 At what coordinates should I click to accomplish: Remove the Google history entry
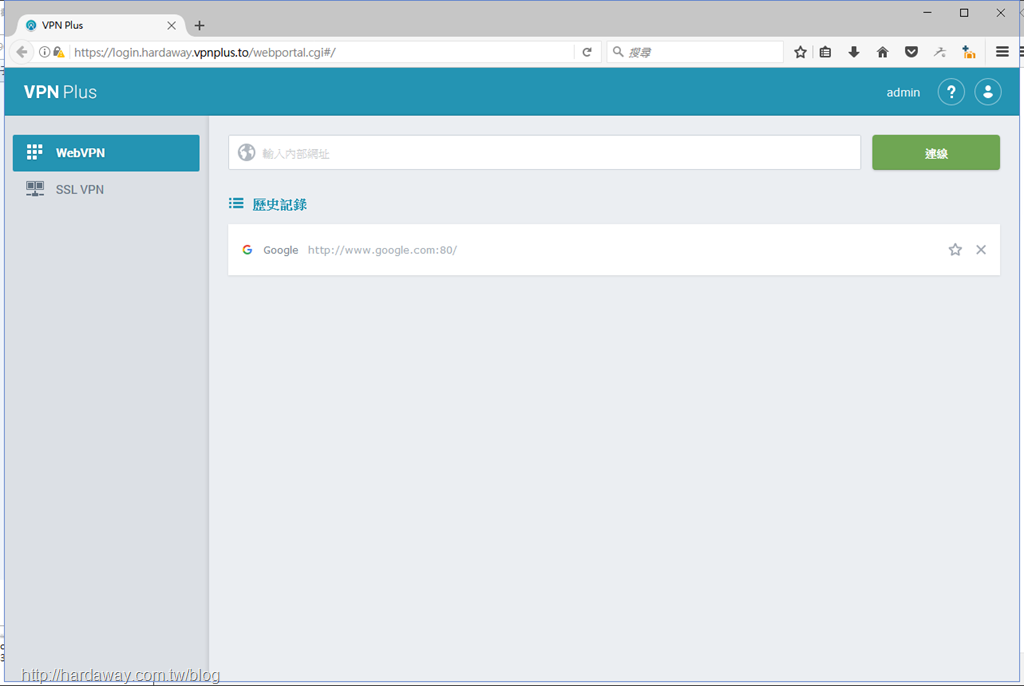tap(980, 250)
